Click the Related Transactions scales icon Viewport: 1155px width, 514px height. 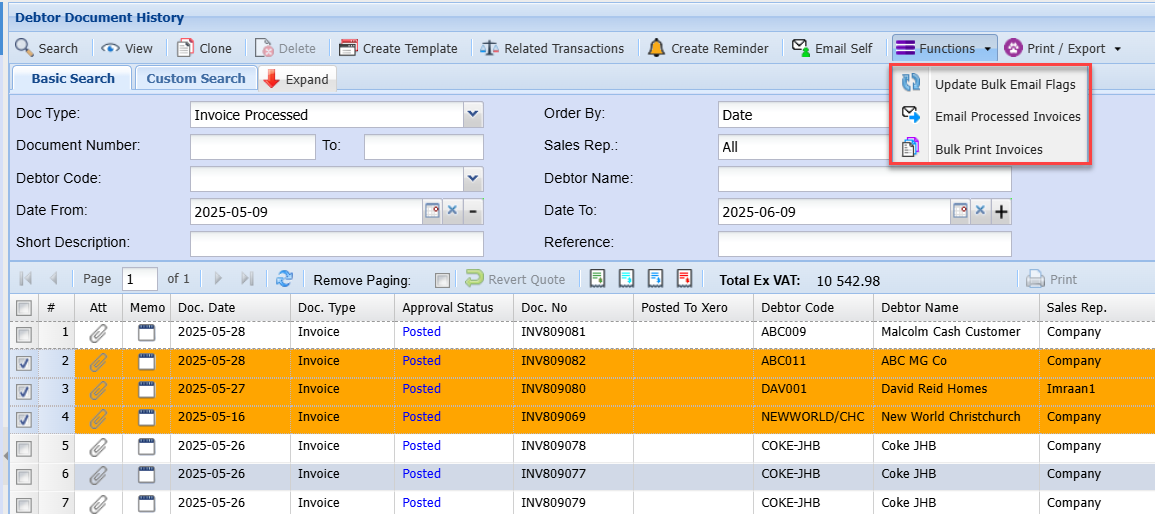coord(489,48)
